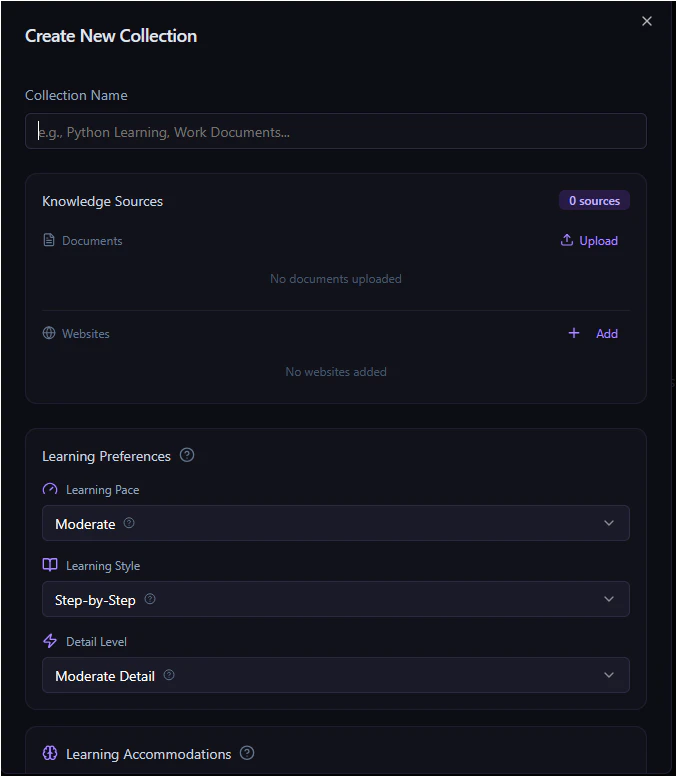Close the Create New Collection dialog
The height and width of the screenshot is (777, 677).
click(647, 21)
